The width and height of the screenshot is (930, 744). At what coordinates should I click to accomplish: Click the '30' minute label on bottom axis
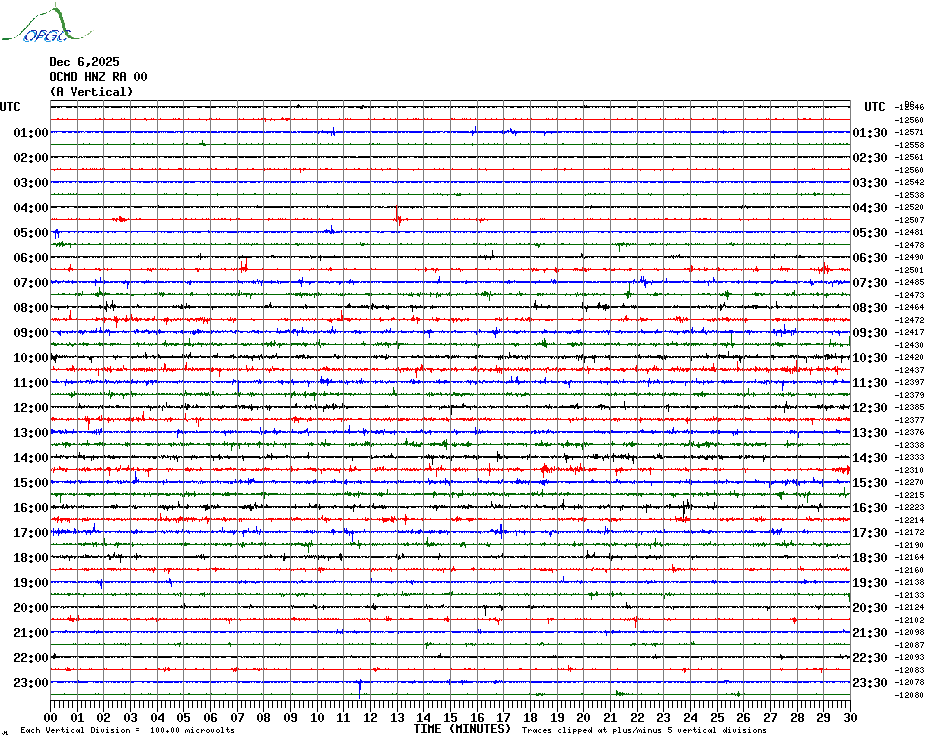click(x=851, y=718)
